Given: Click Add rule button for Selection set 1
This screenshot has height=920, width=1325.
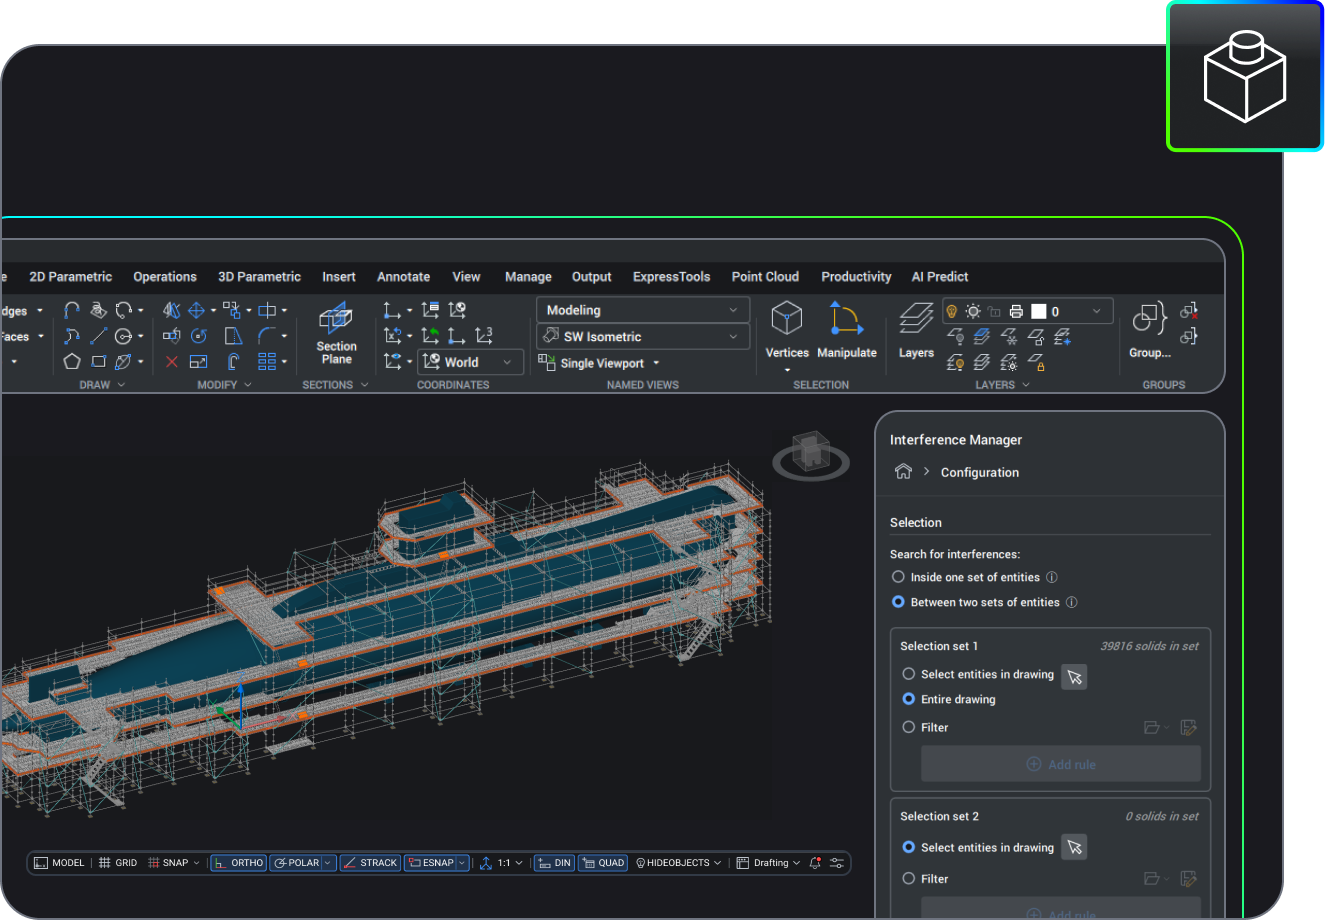Looking at the screenshot, I should (1061, 764).
